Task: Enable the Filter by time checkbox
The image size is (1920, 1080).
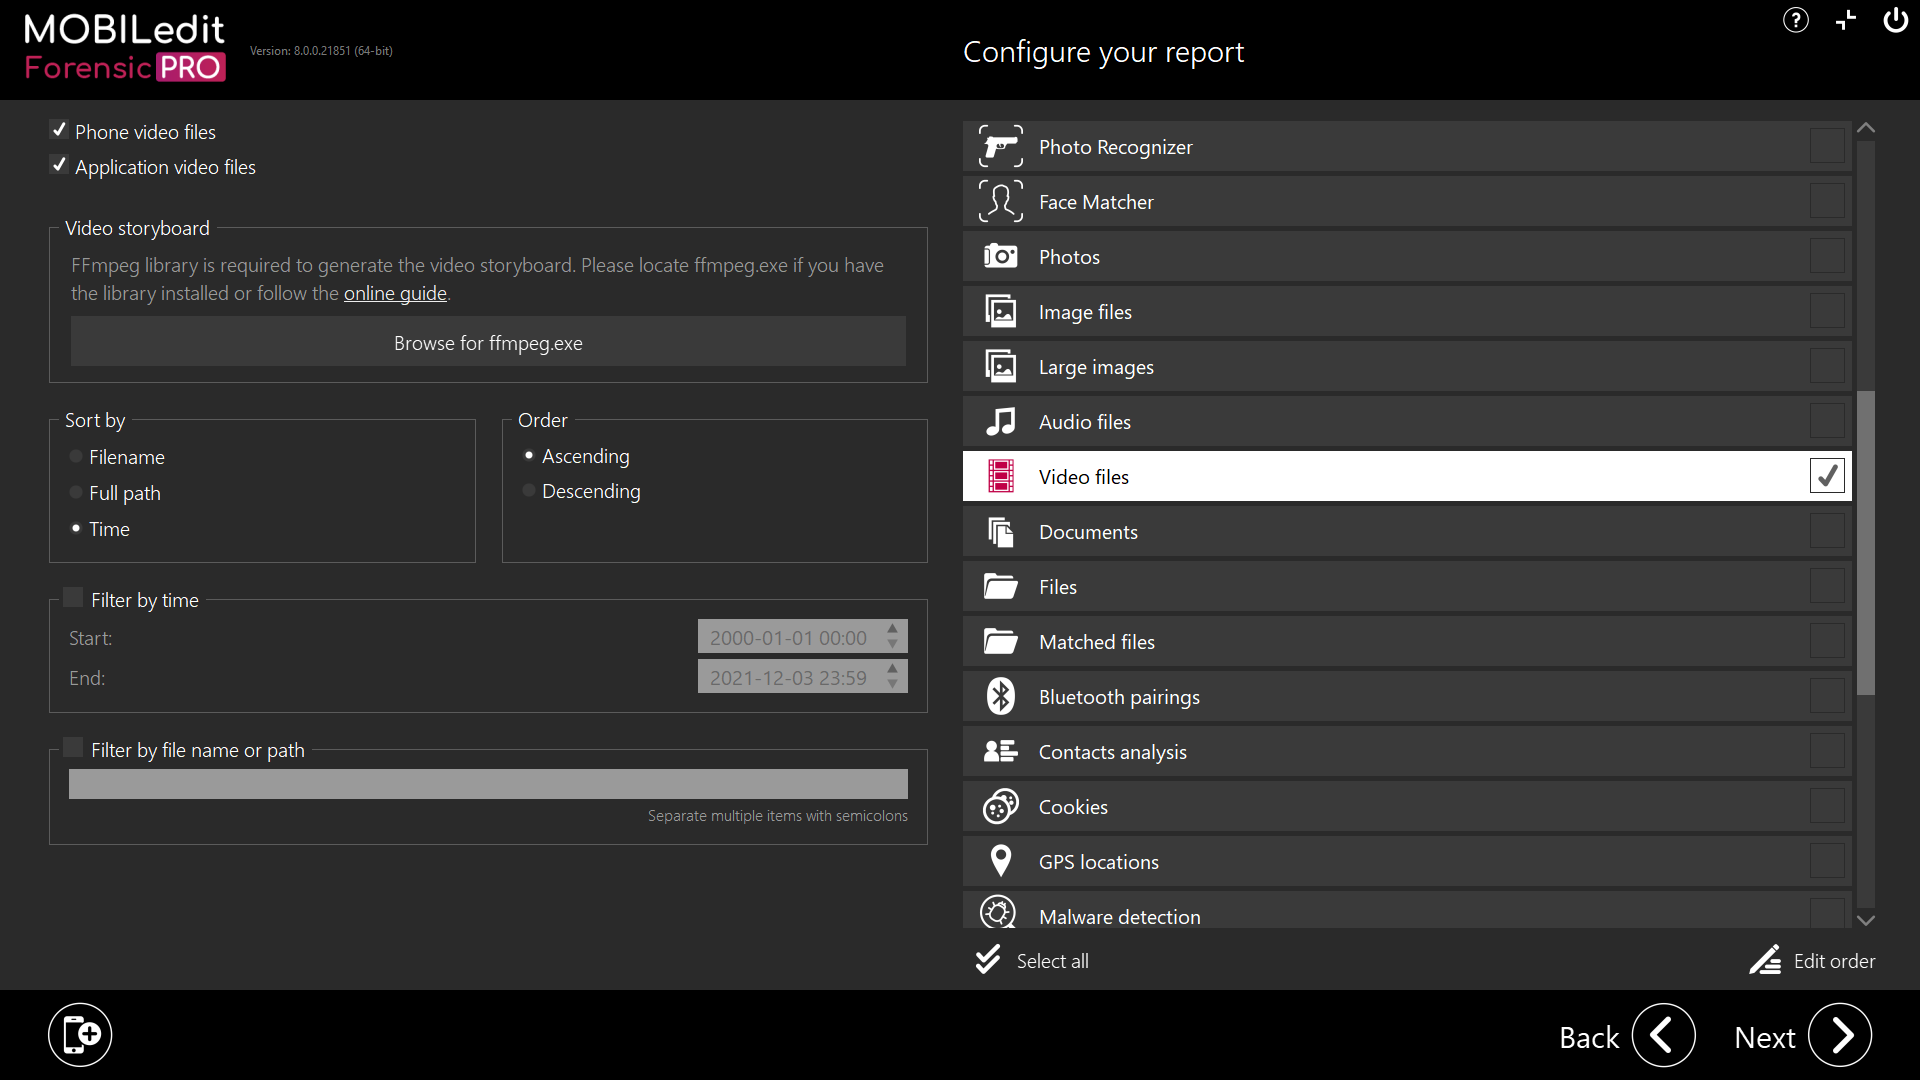Action: pos(73,598)
